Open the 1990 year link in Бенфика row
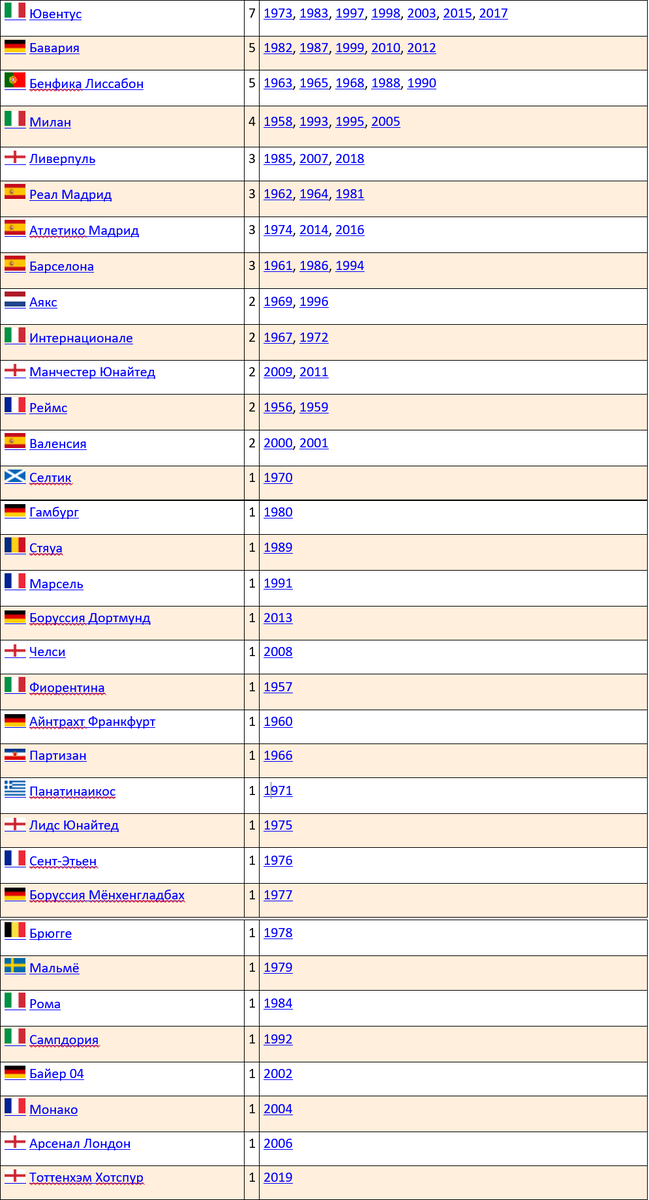649x1200 pixels. click(421, 84)
